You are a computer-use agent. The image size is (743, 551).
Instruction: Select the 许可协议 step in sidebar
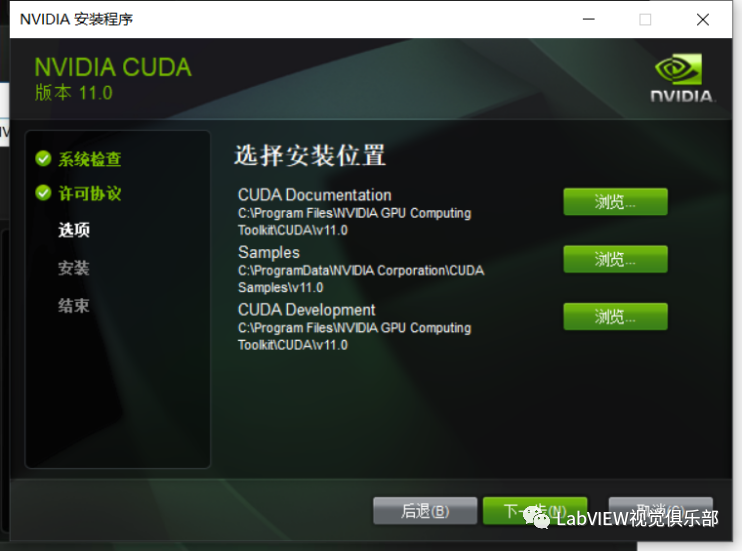coord(90,193)
